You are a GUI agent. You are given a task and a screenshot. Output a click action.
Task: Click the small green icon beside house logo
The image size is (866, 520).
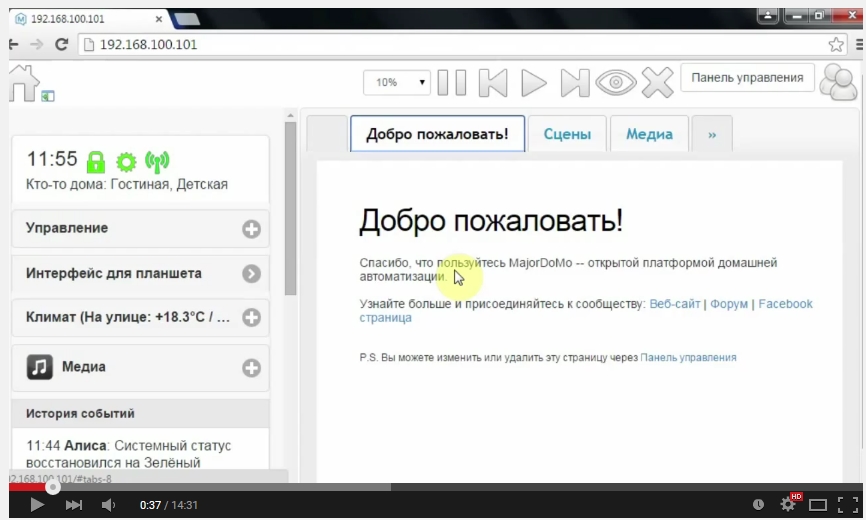pos(47,97)
